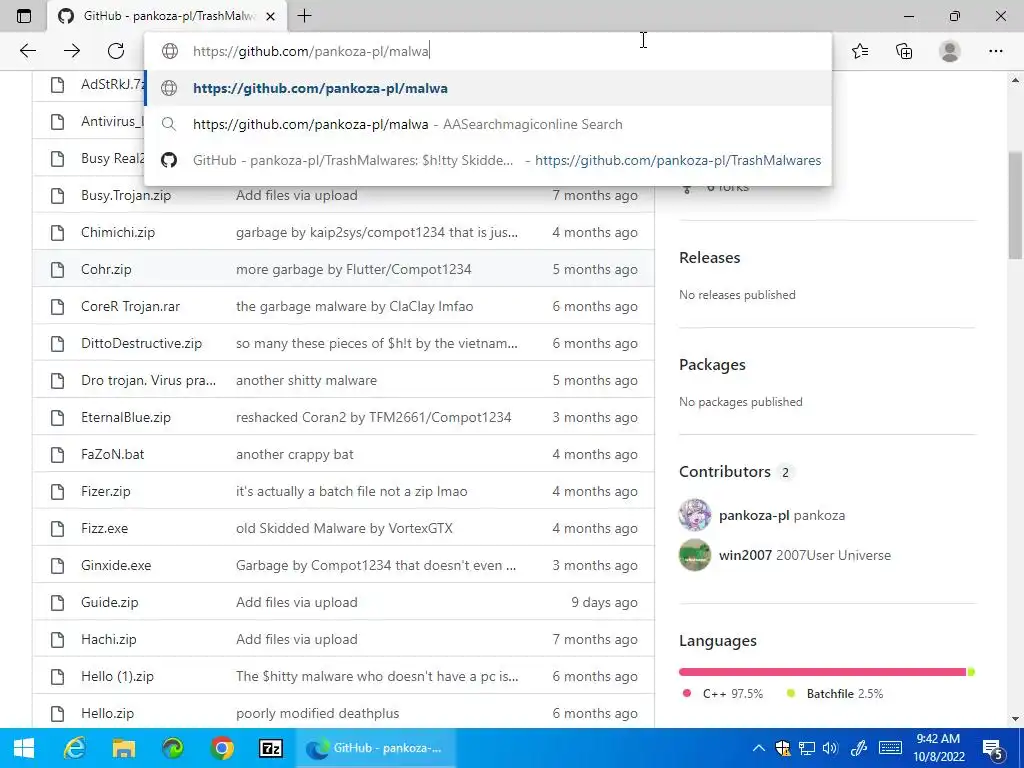The height and width of the screenshot is (768, 1024).
Task: Close the GitHub TrashMalwares tab
Action: (271, 16)
